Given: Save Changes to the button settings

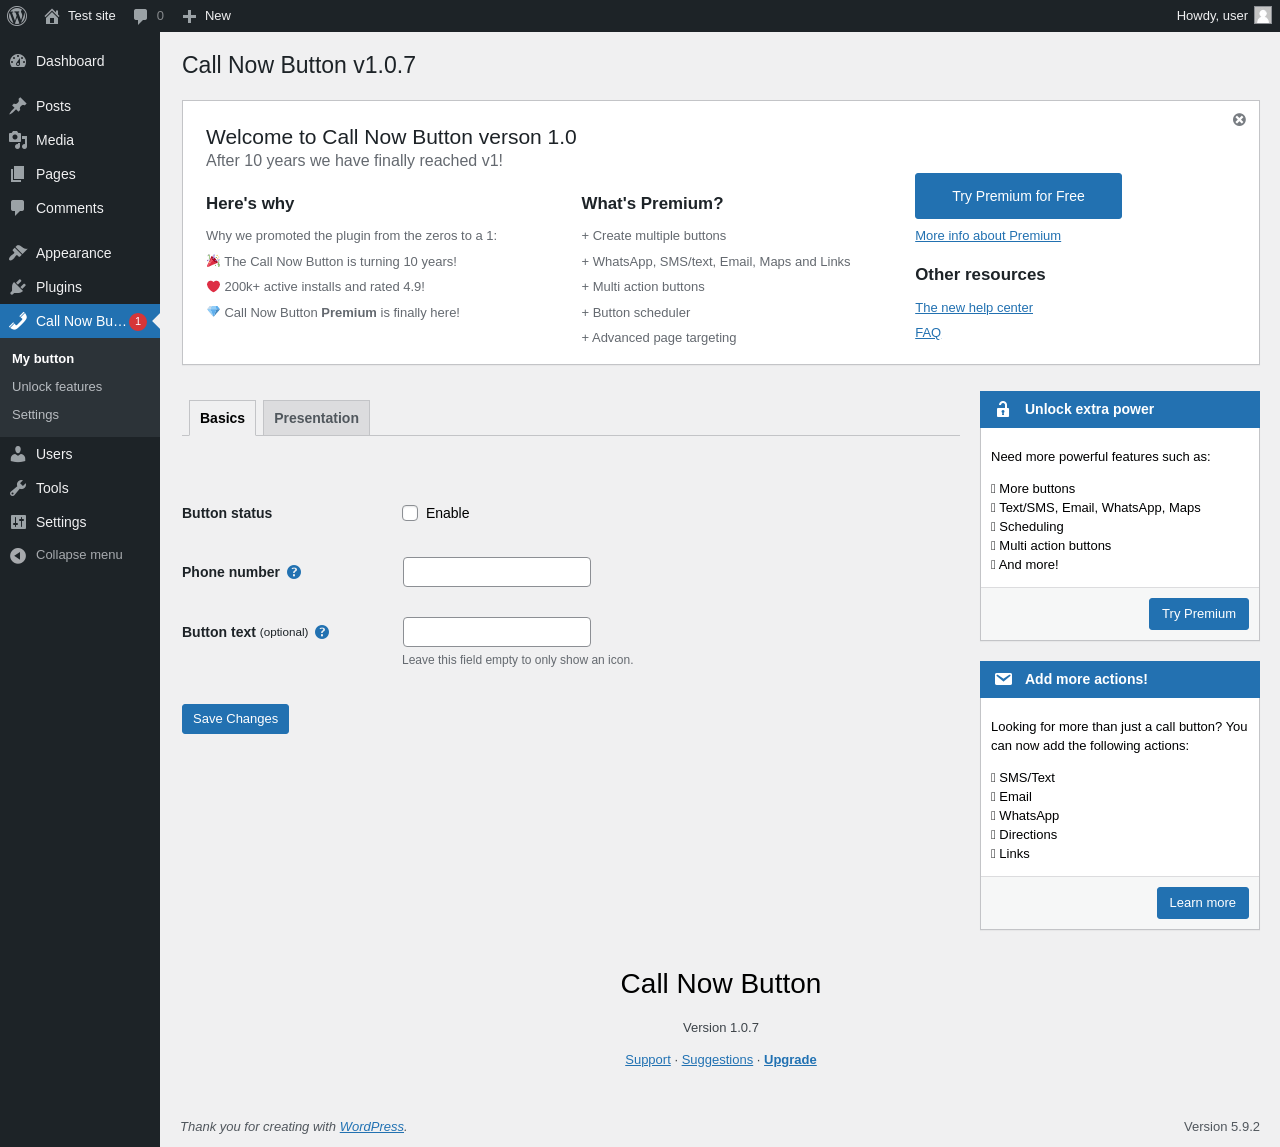Looking at the screenshot, I should point(235,719).
